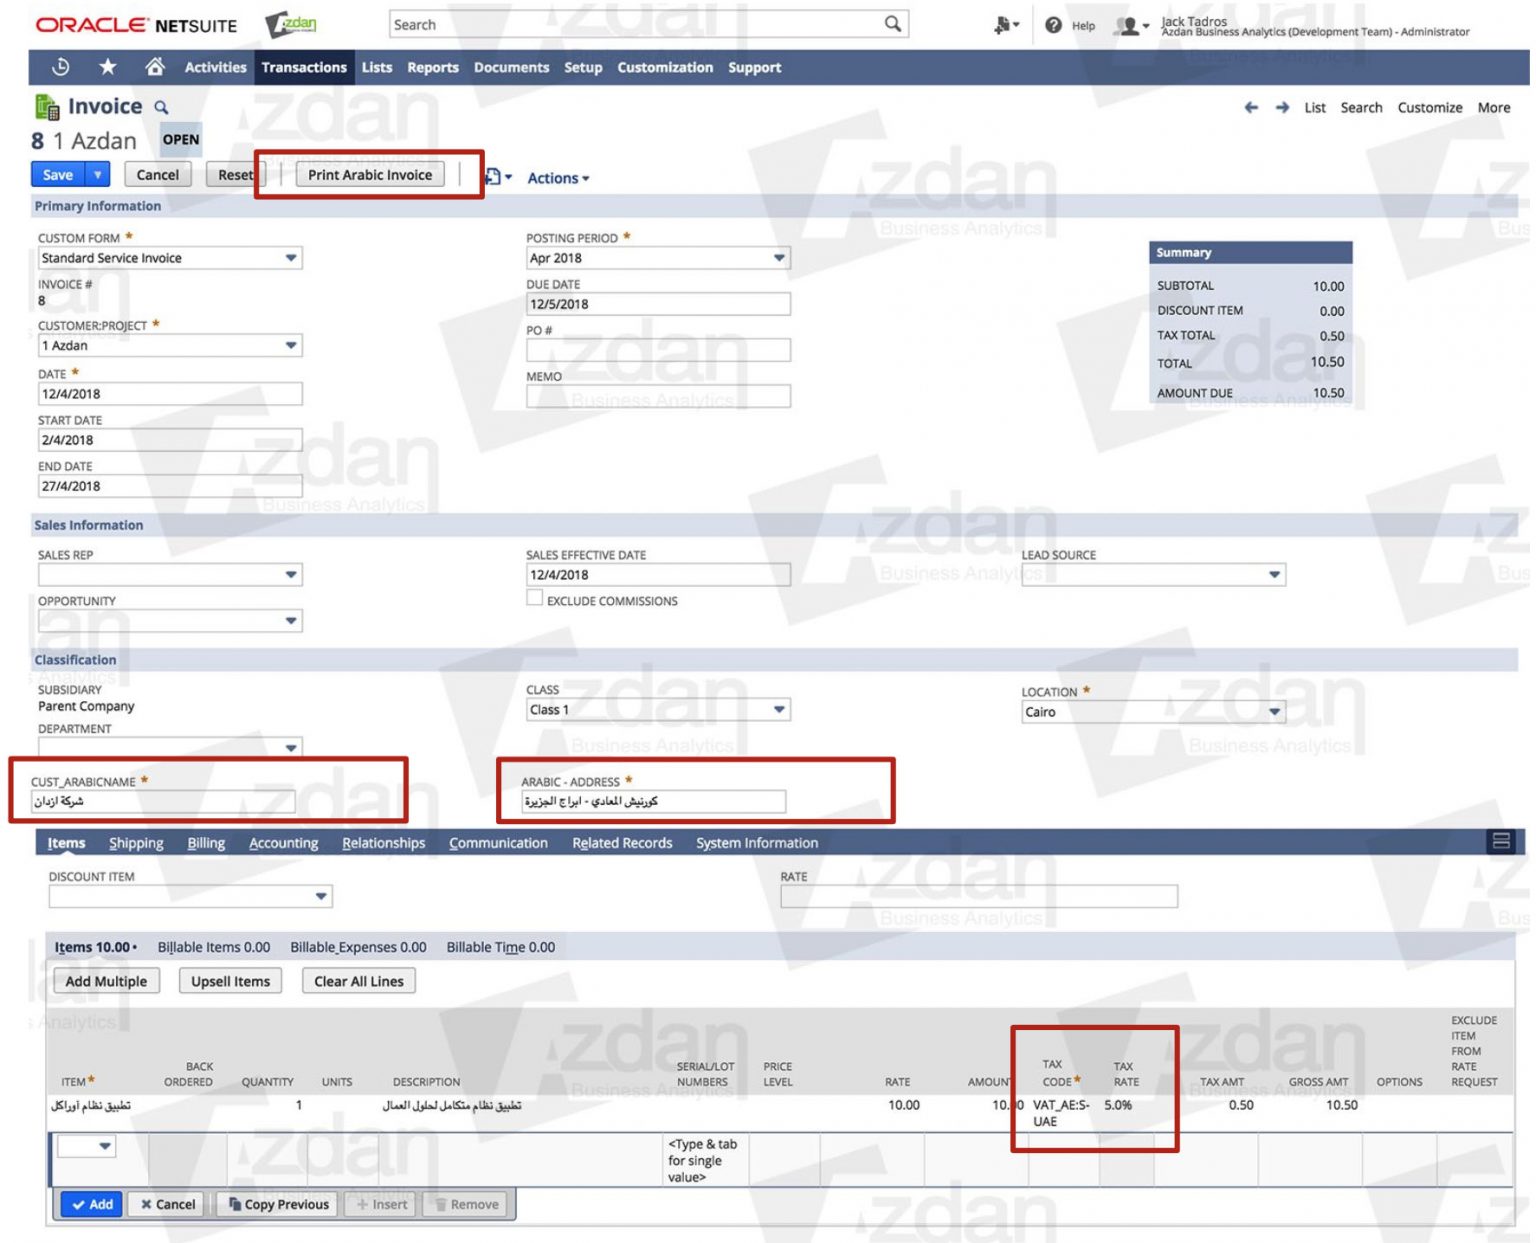Open recent records clock icon
This screenshot has width=1536, height=1243.
pyautogui.click(x=60, y=67)
